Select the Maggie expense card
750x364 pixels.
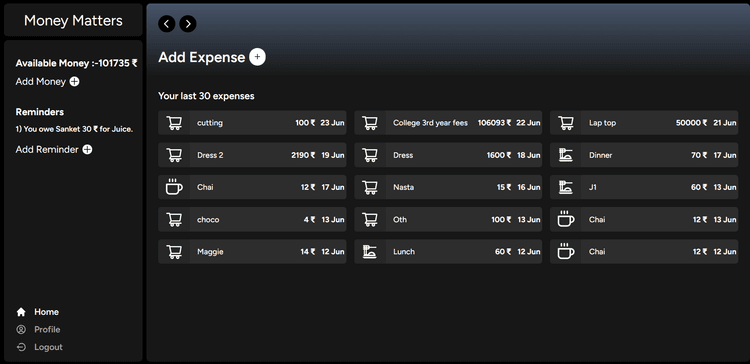252,252
